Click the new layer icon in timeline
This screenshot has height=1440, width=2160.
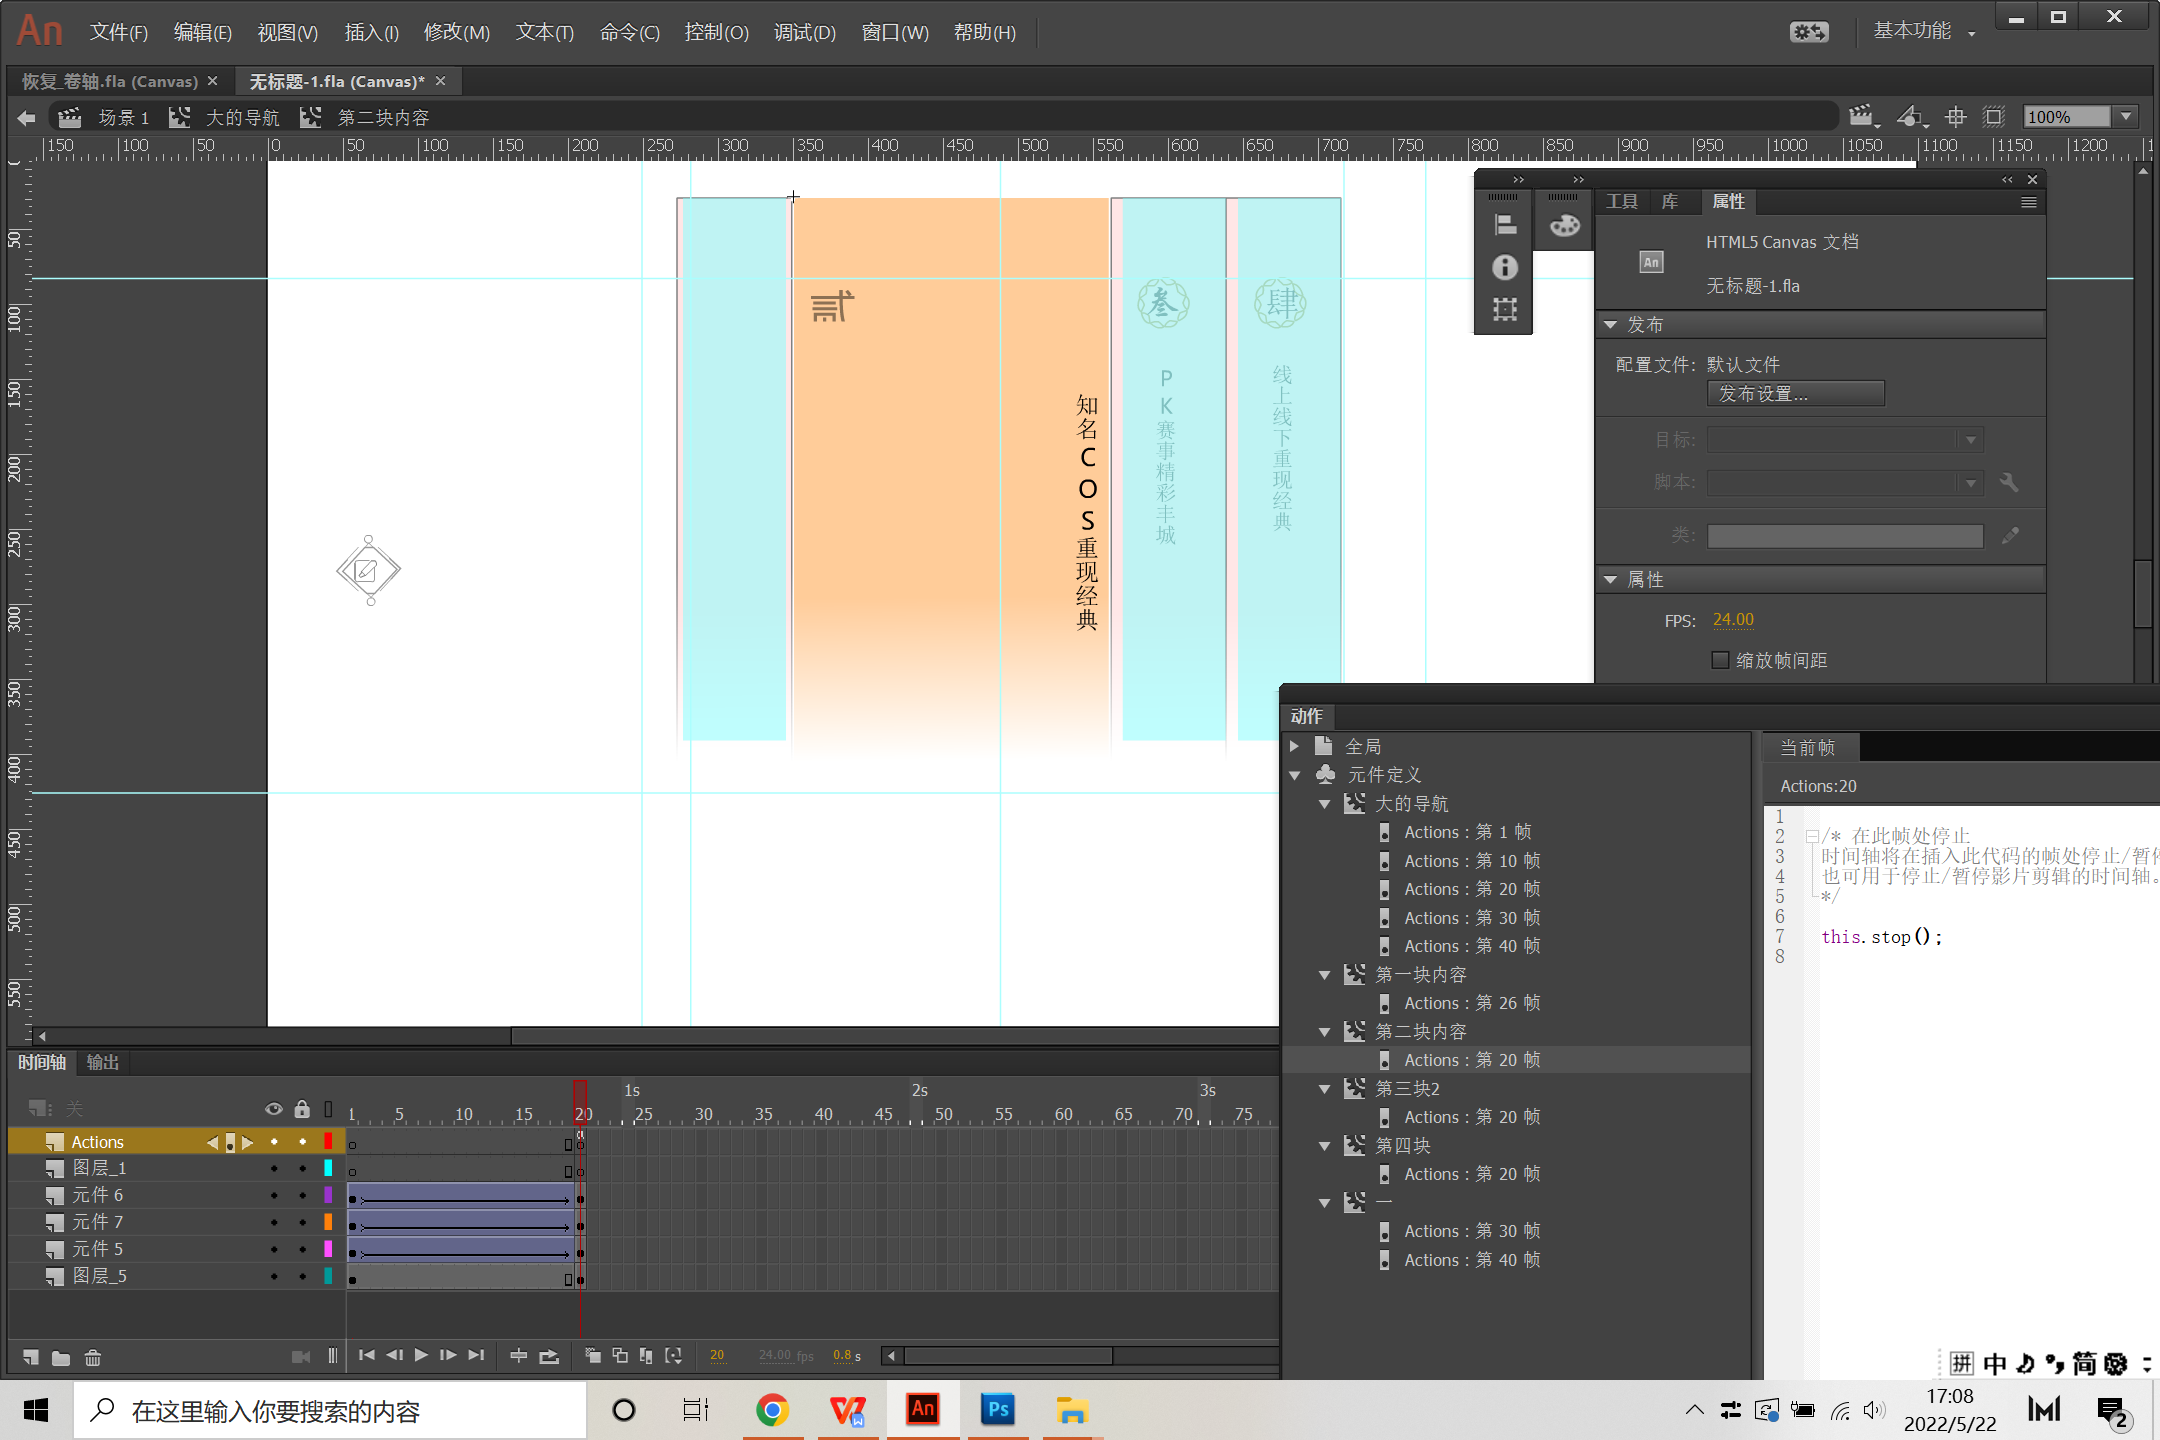pos(30,1357)
